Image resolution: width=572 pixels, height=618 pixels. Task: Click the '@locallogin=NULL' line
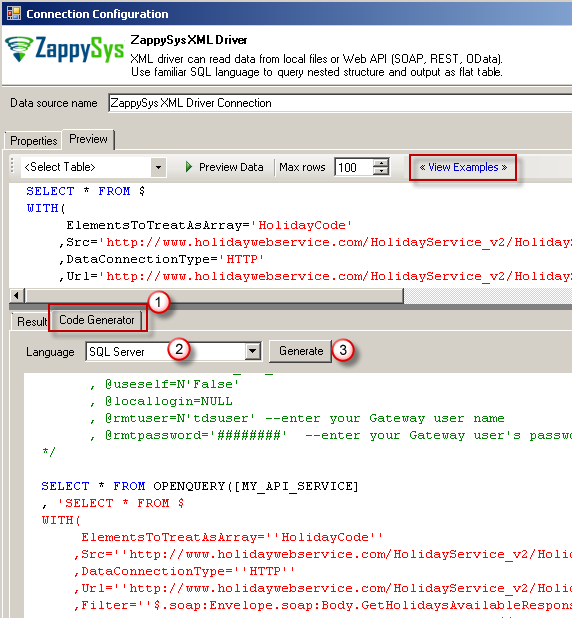click(161, 401)
